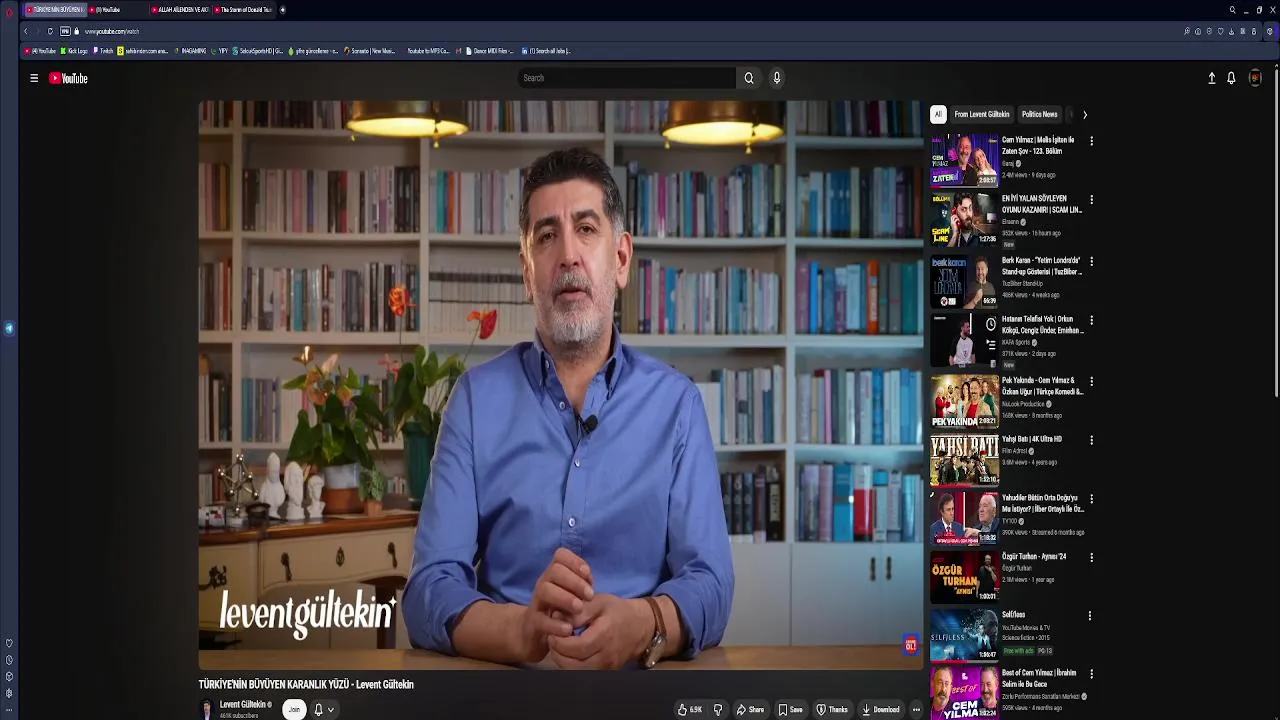Send Thanks to the creator
The width and height of the screenshot is (1280, 720).
832,710
